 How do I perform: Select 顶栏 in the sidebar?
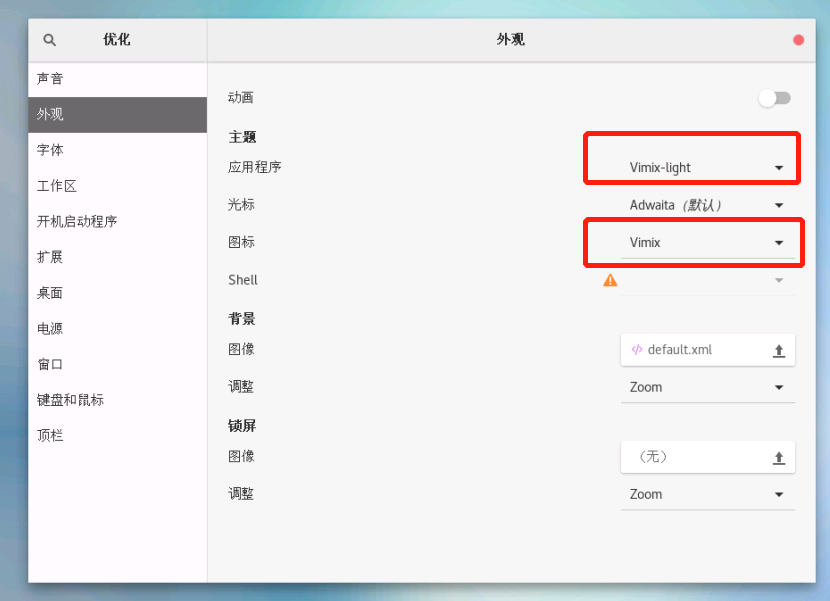pos(118,436)
